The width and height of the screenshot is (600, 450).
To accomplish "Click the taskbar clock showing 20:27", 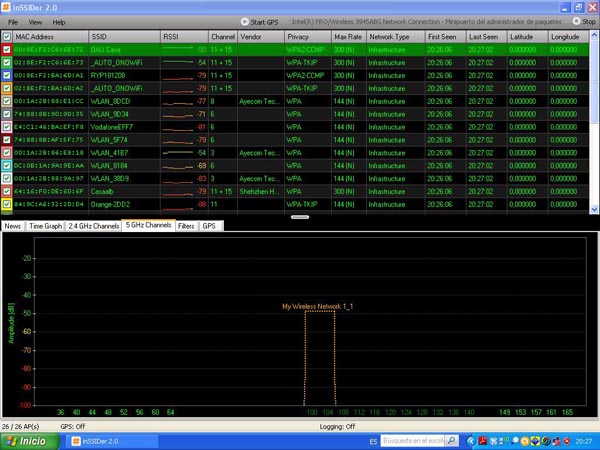I will (x=584, y=442).
